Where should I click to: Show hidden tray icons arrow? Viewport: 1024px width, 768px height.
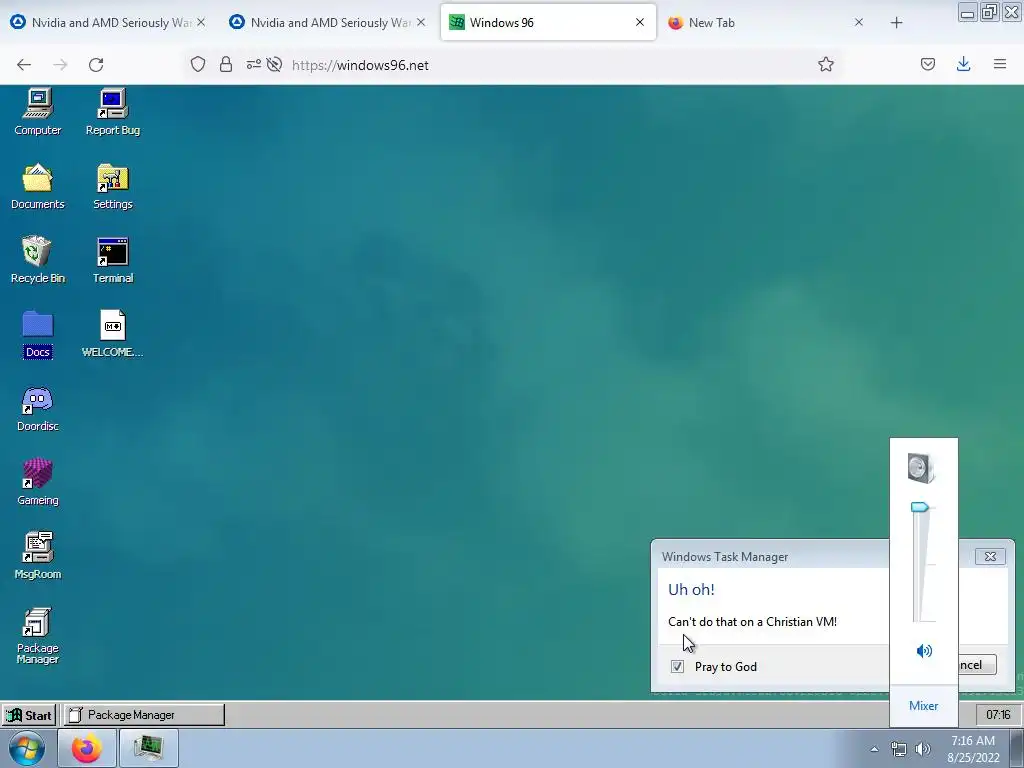874,749
